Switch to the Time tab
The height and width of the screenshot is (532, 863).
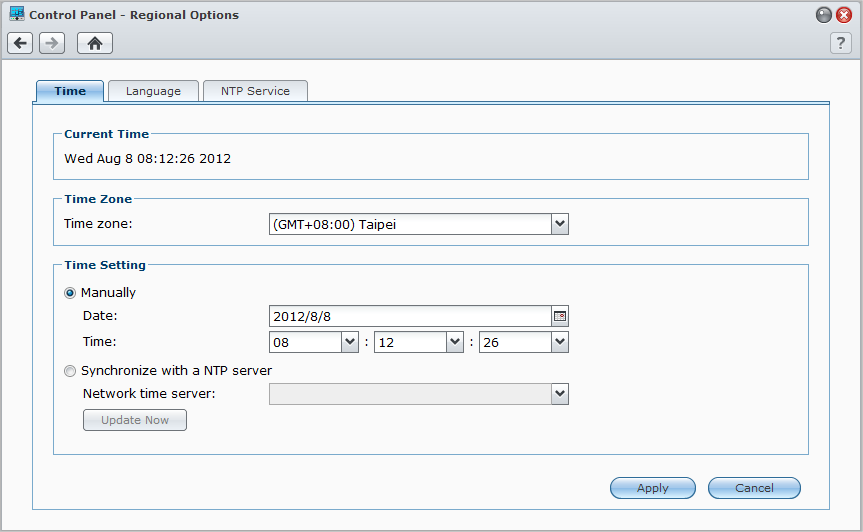click(x=70, y=91)
